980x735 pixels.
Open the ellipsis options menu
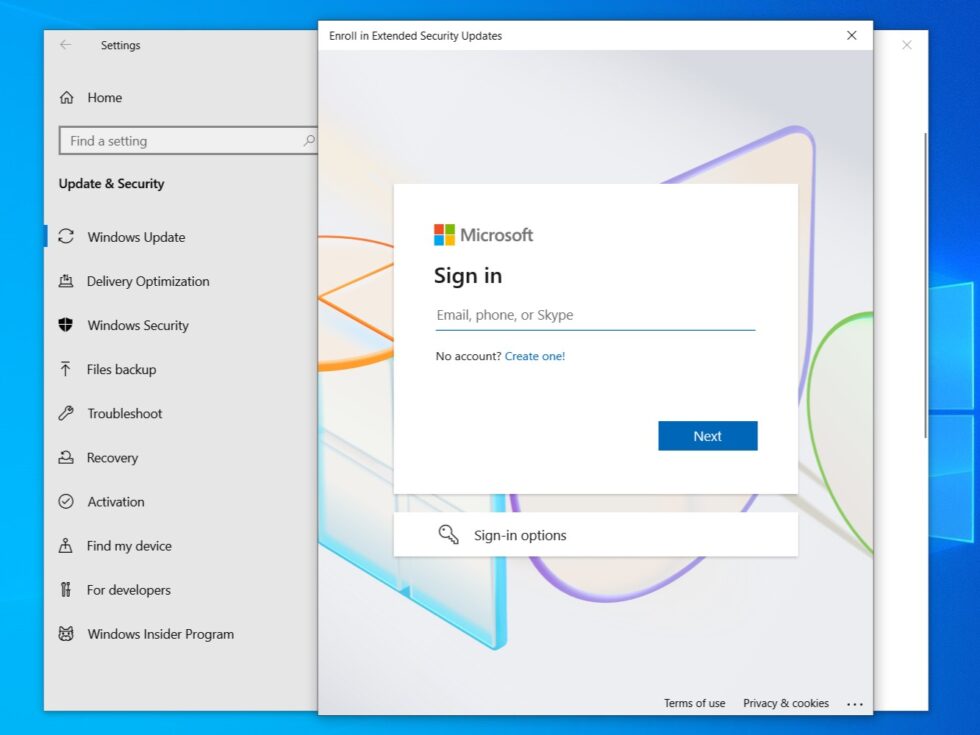click(855, 703)
